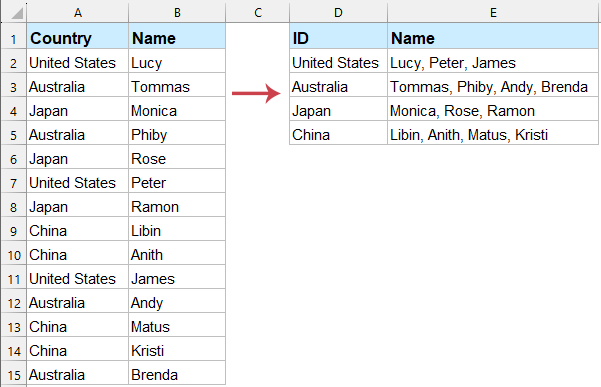Viewport: 601px width, 387px height.
Task: Select the cell Libin, Anith, Matus, Kristi
Action: point(493,135)
